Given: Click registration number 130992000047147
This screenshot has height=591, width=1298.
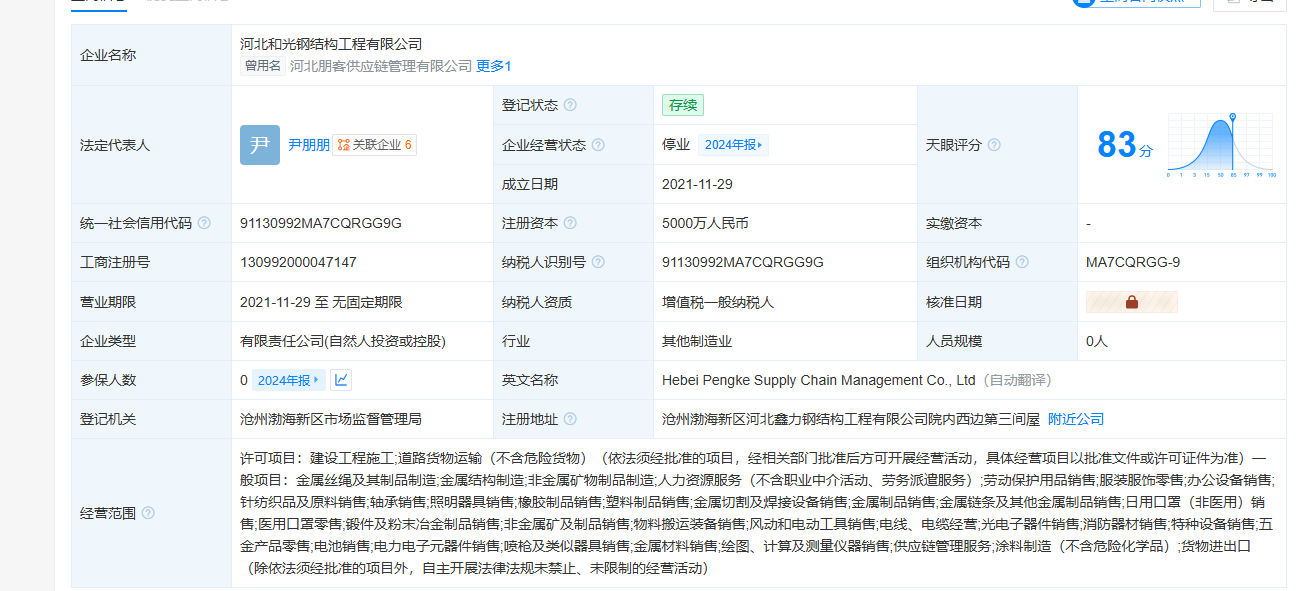Looking at the screenshot, I should (x=298, y=262).
